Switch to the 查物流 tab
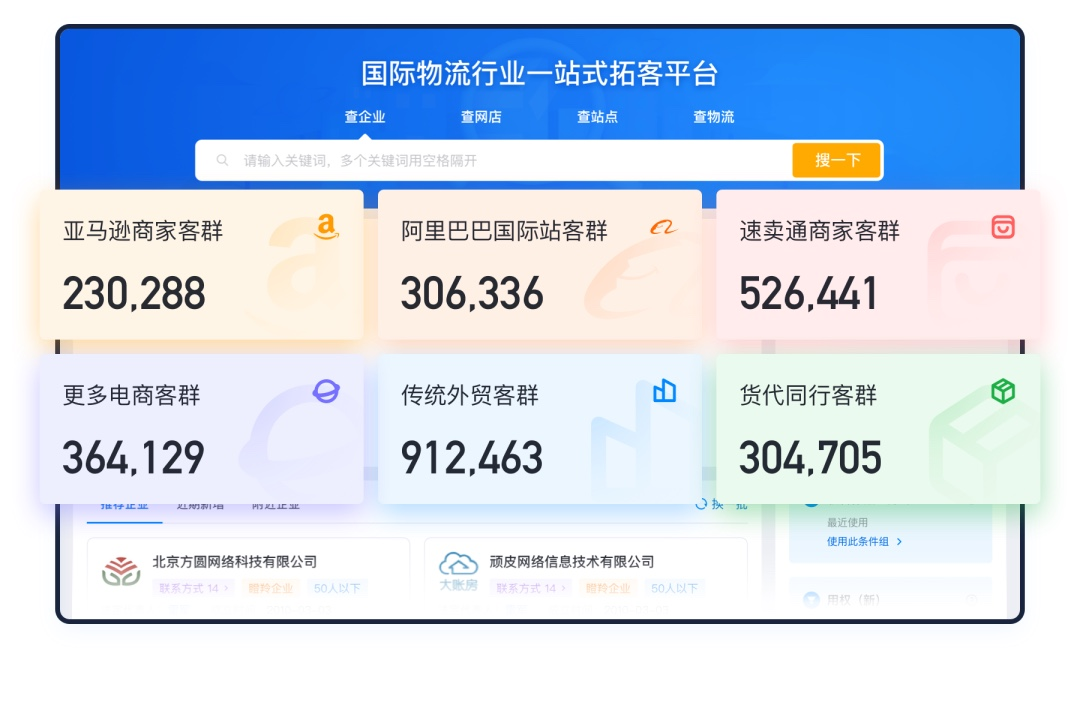Viewport: 1080px width, 720px height. coord(714,117)
